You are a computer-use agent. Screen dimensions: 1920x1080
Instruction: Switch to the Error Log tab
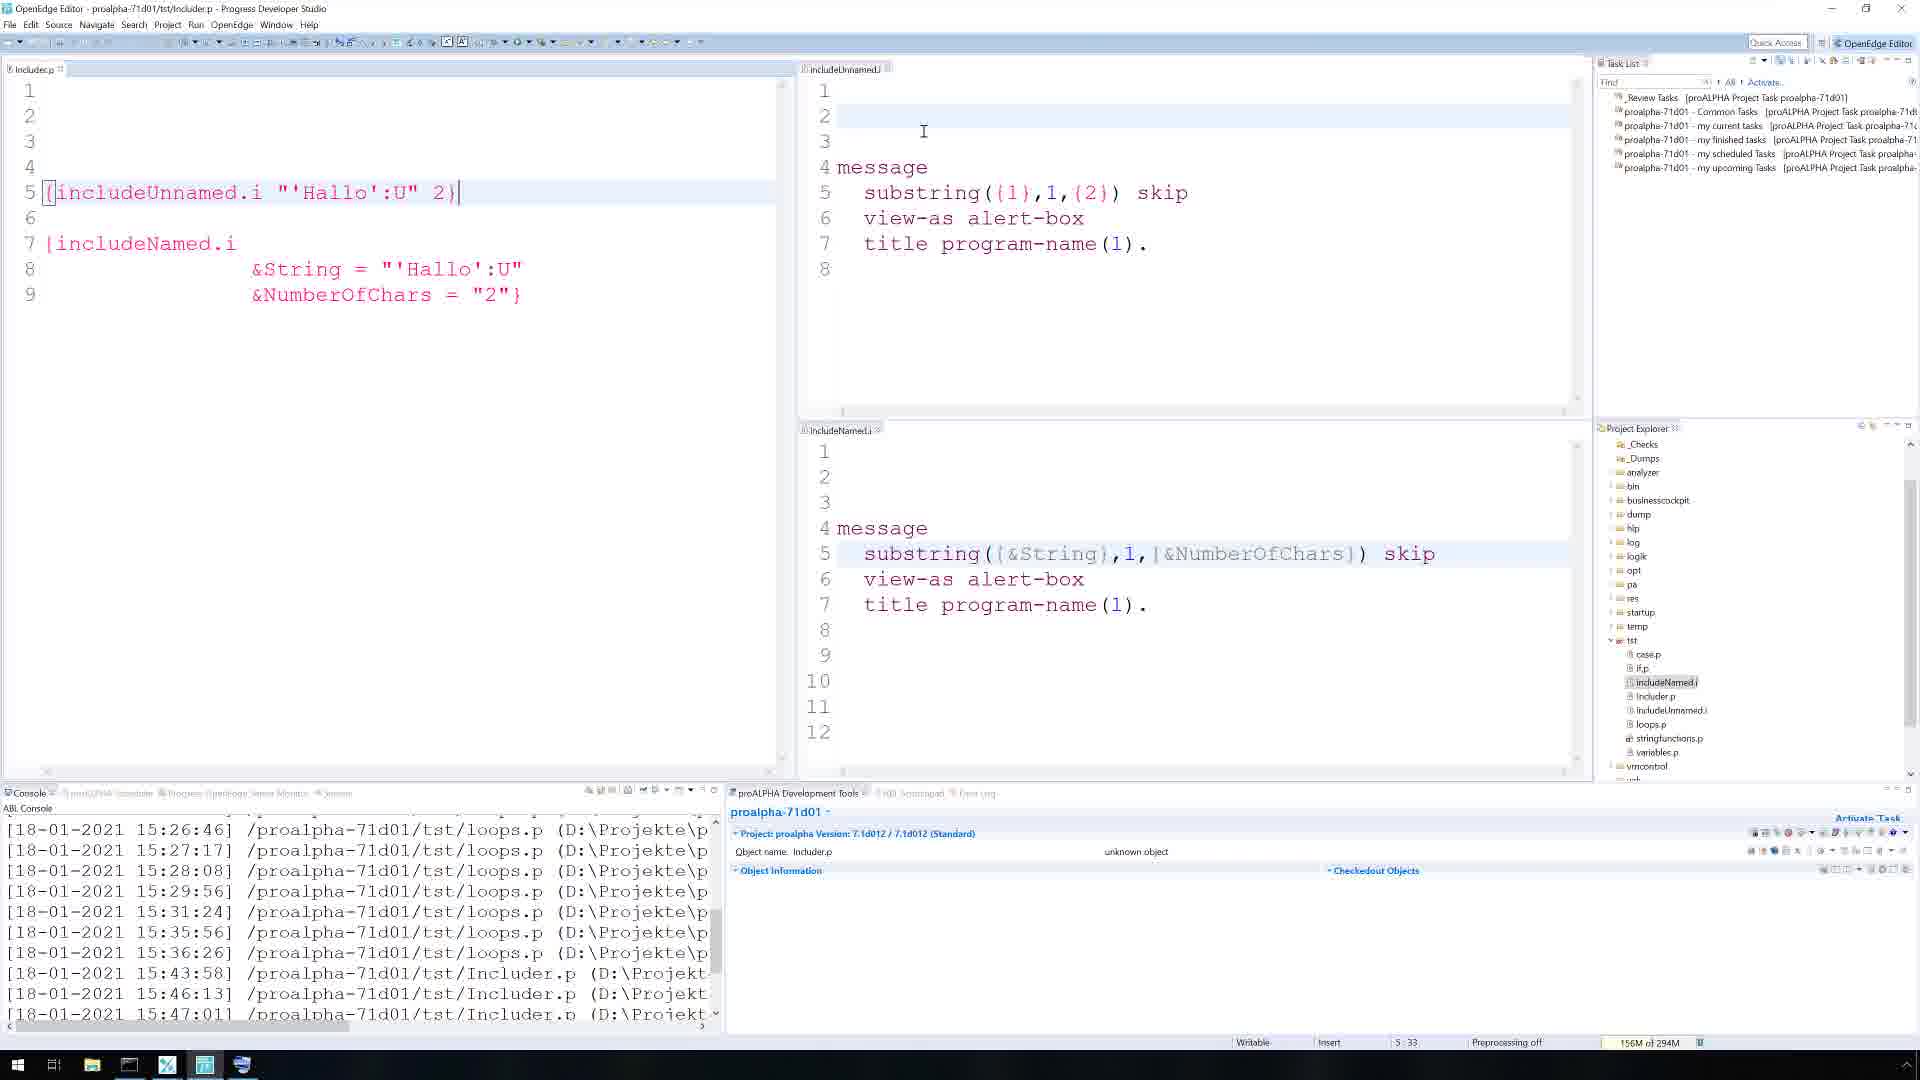(x=977, y=793)
